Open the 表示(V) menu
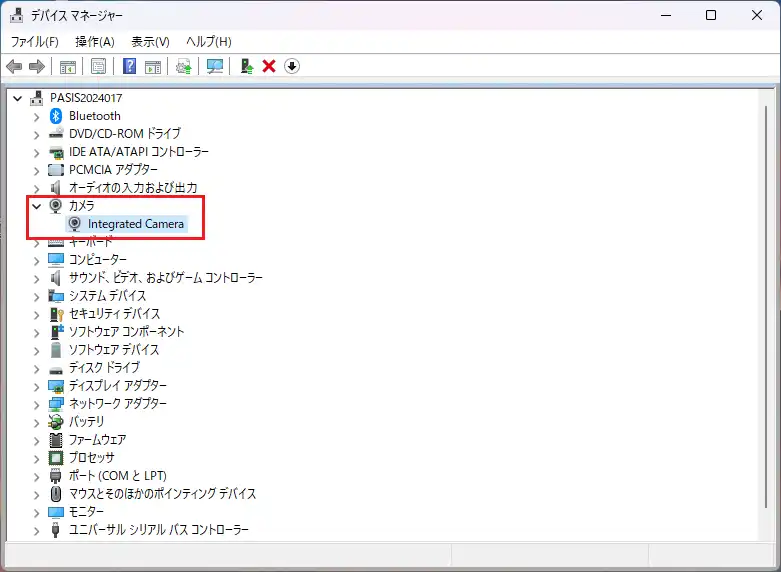This screenshot has width=781, height=572. (x=150, y=42)
